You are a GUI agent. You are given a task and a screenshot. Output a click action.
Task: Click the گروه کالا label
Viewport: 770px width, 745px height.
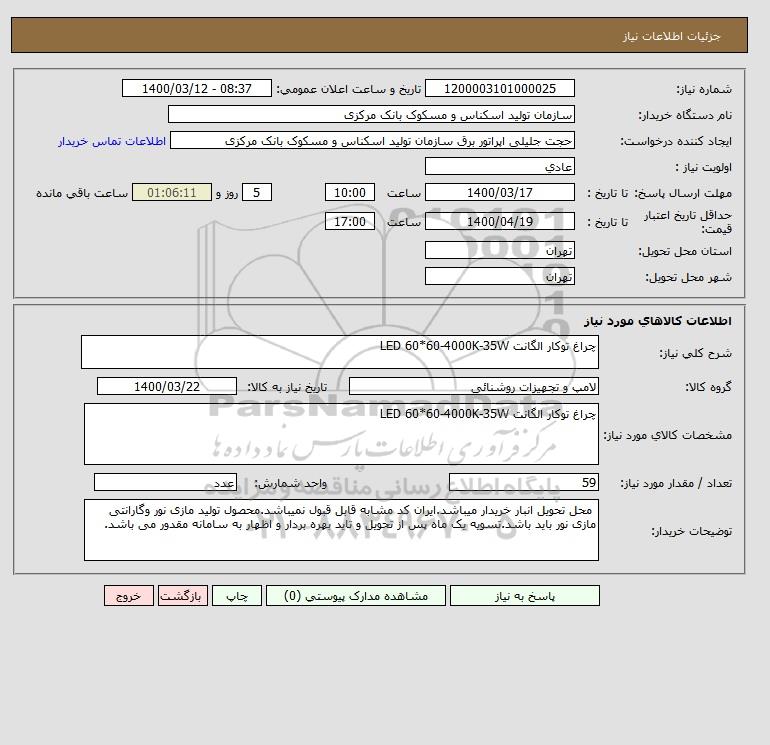708,387
